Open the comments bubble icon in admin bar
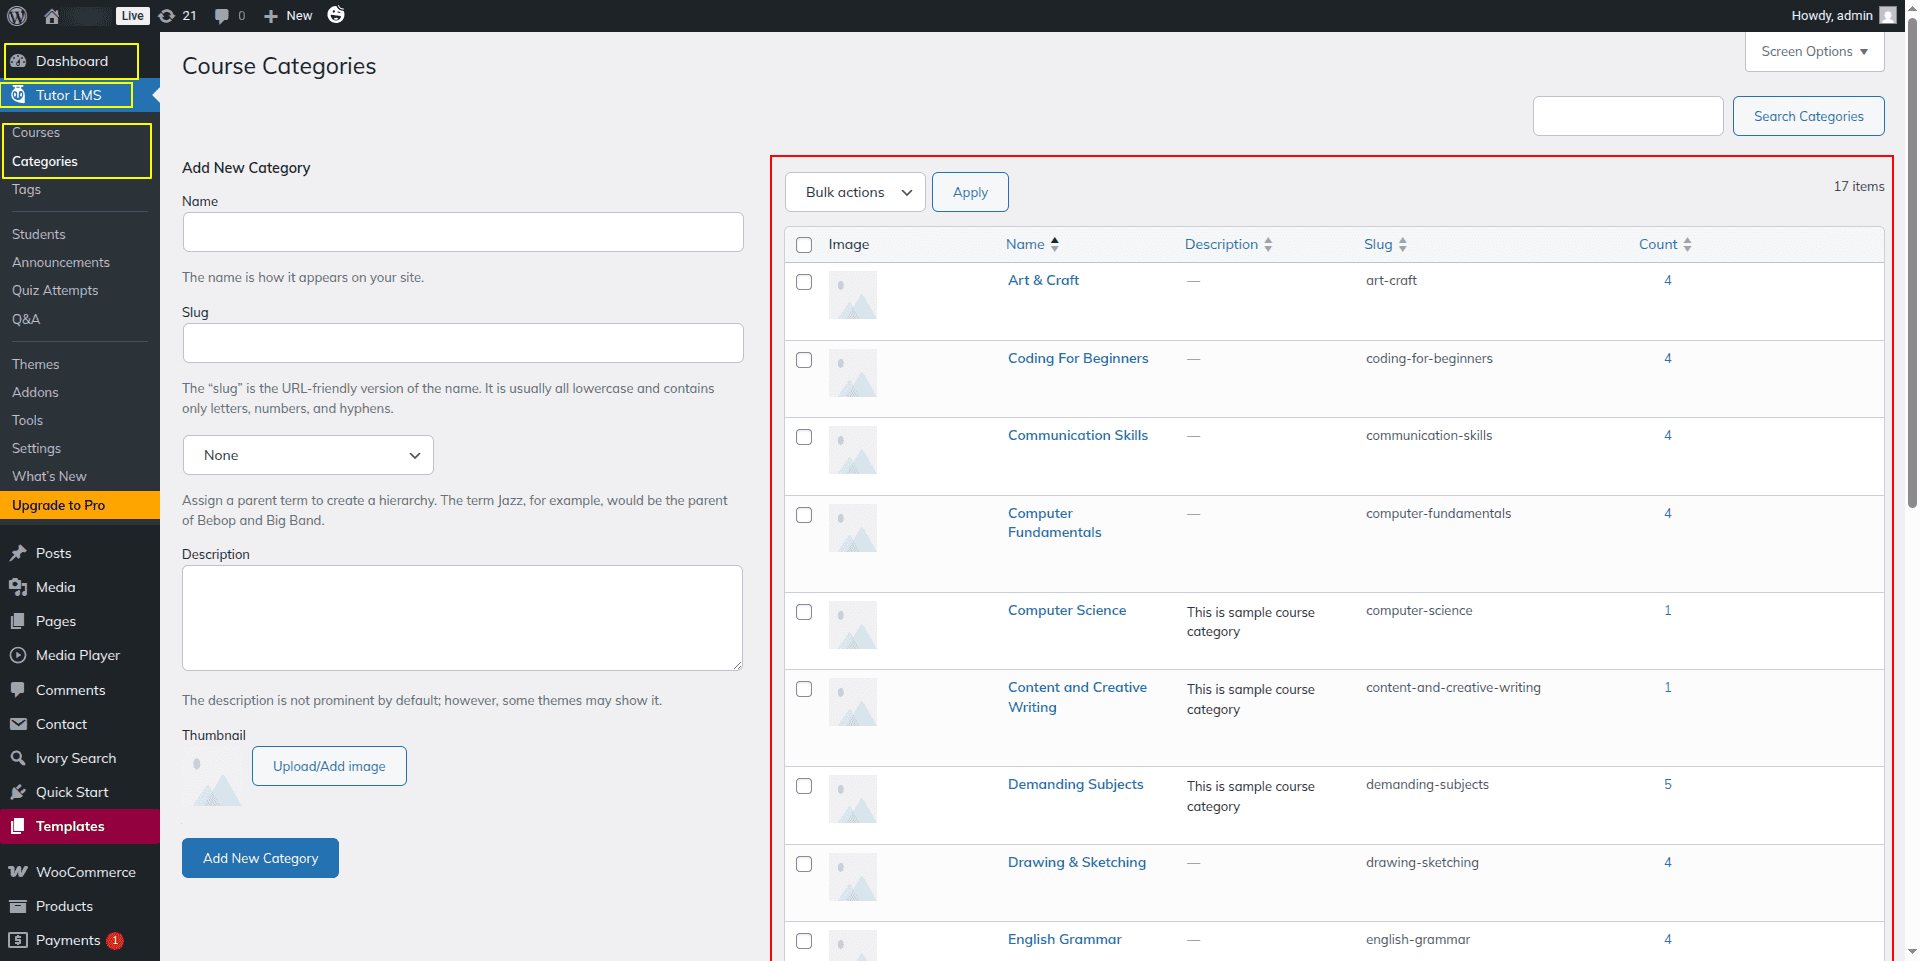 [222, 16]
